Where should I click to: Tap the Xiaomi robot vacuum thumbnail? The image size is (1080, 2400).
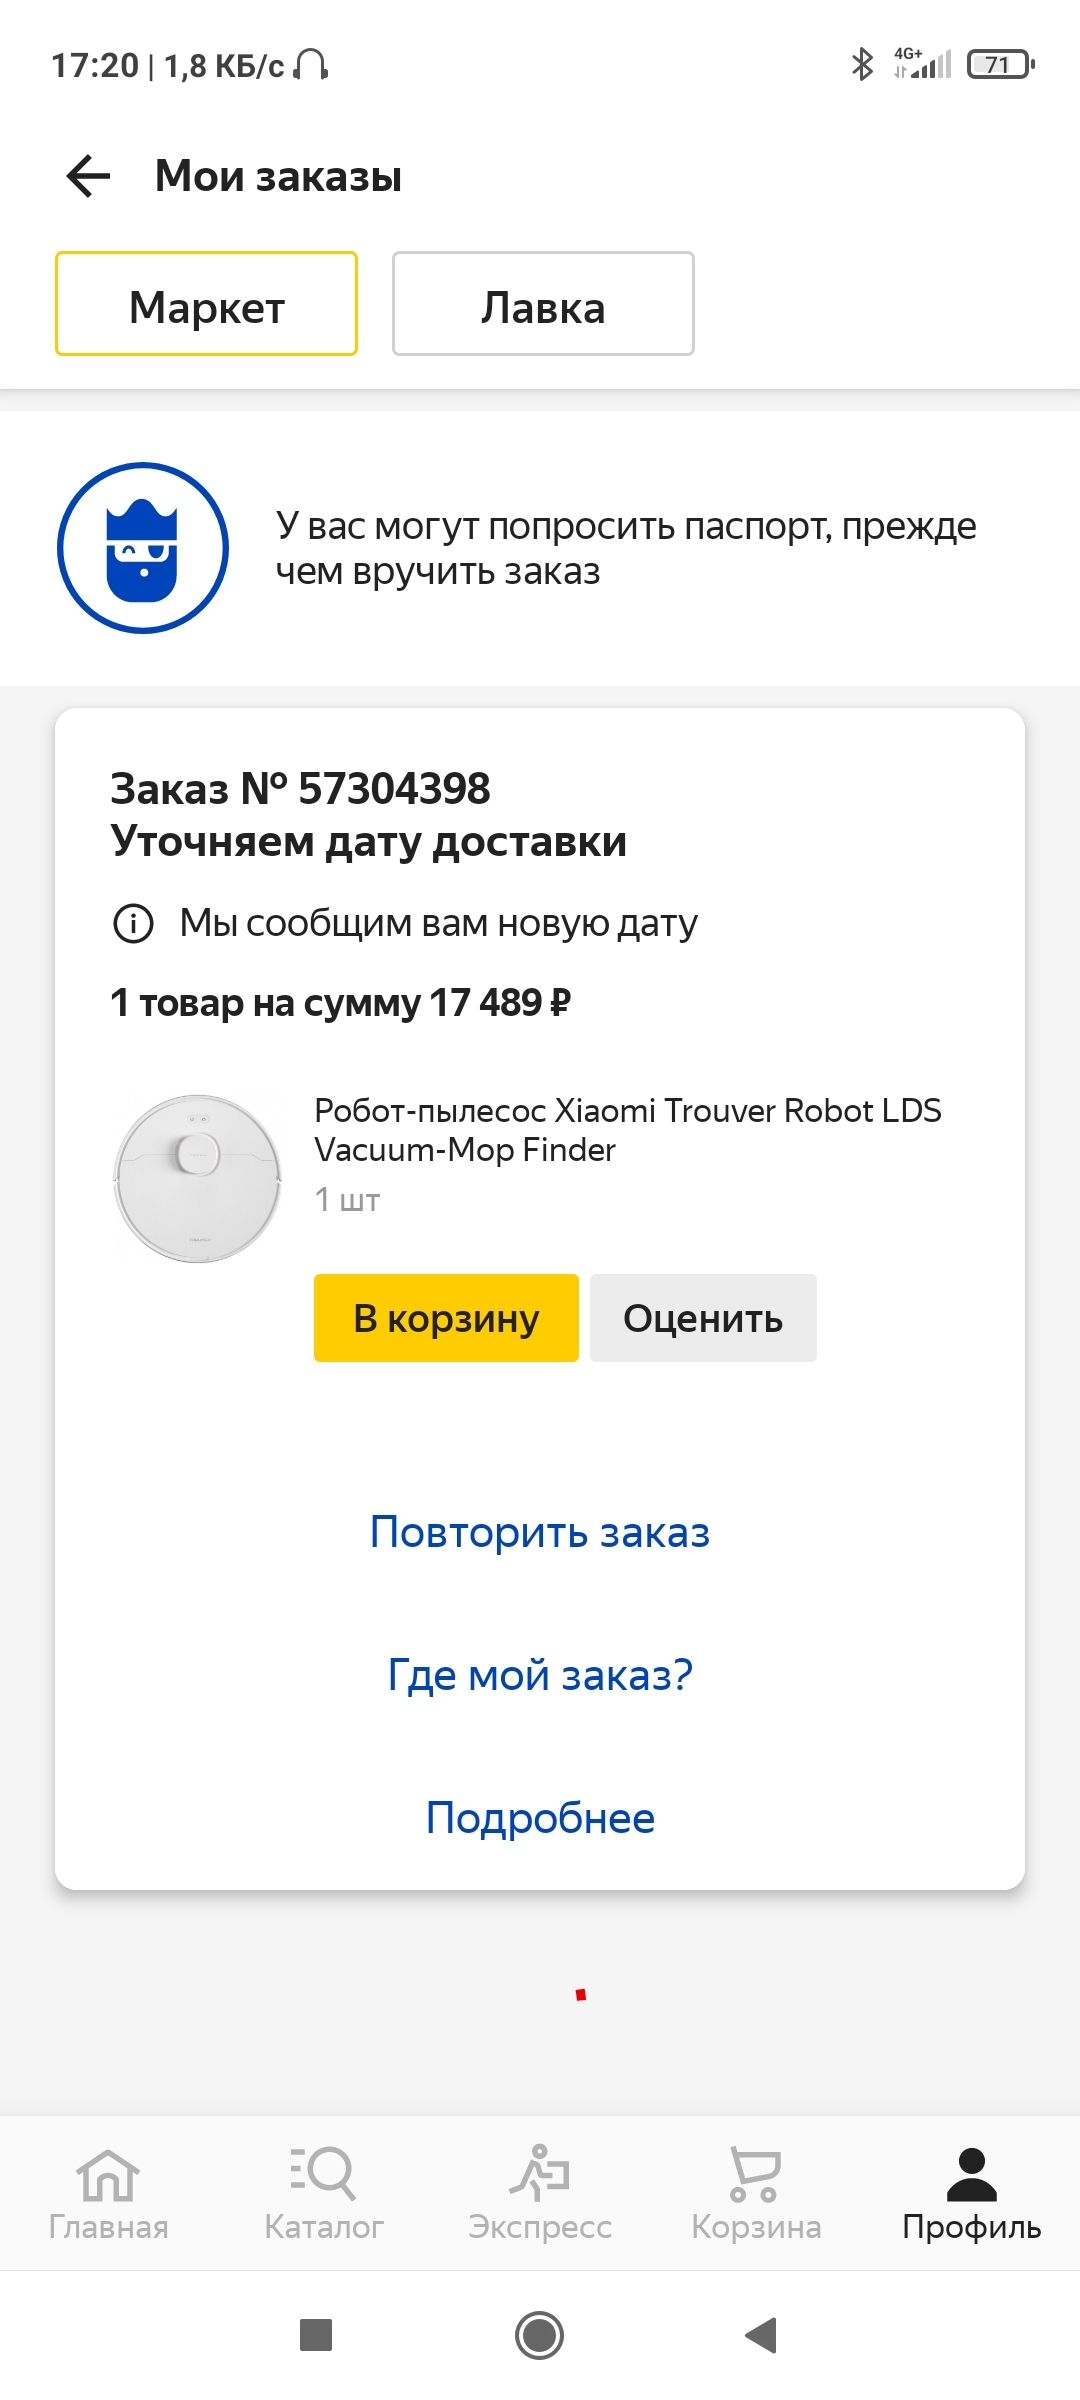click(x=198, y=1178)
